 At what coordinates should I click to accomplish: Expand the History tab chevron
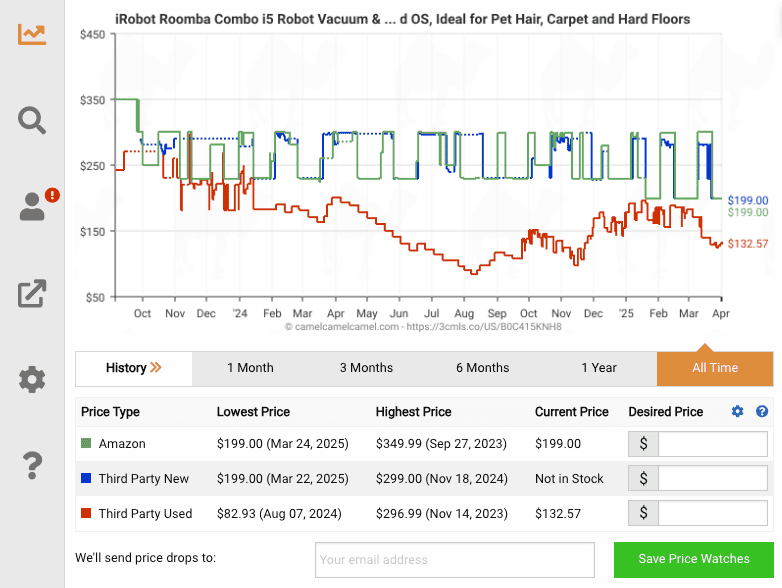coord(156,368)
